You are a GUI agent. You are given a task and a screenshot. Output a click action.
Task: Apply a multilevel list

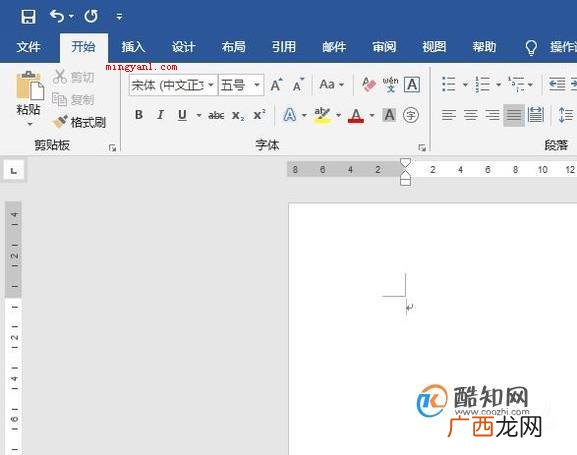[516, 84]
